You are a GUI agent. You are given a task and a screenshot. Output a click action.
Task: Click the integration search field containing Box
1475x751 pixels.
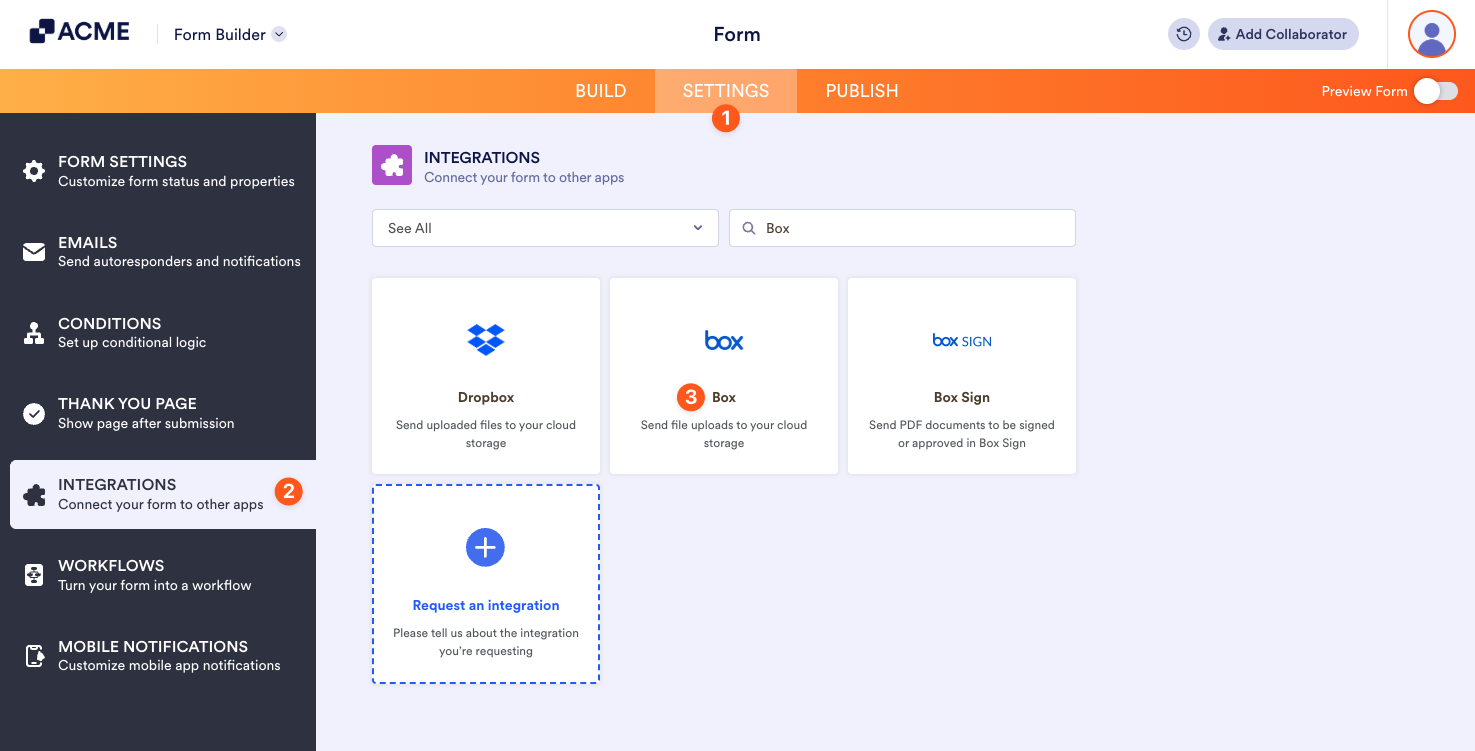click(x=901, y=228)
